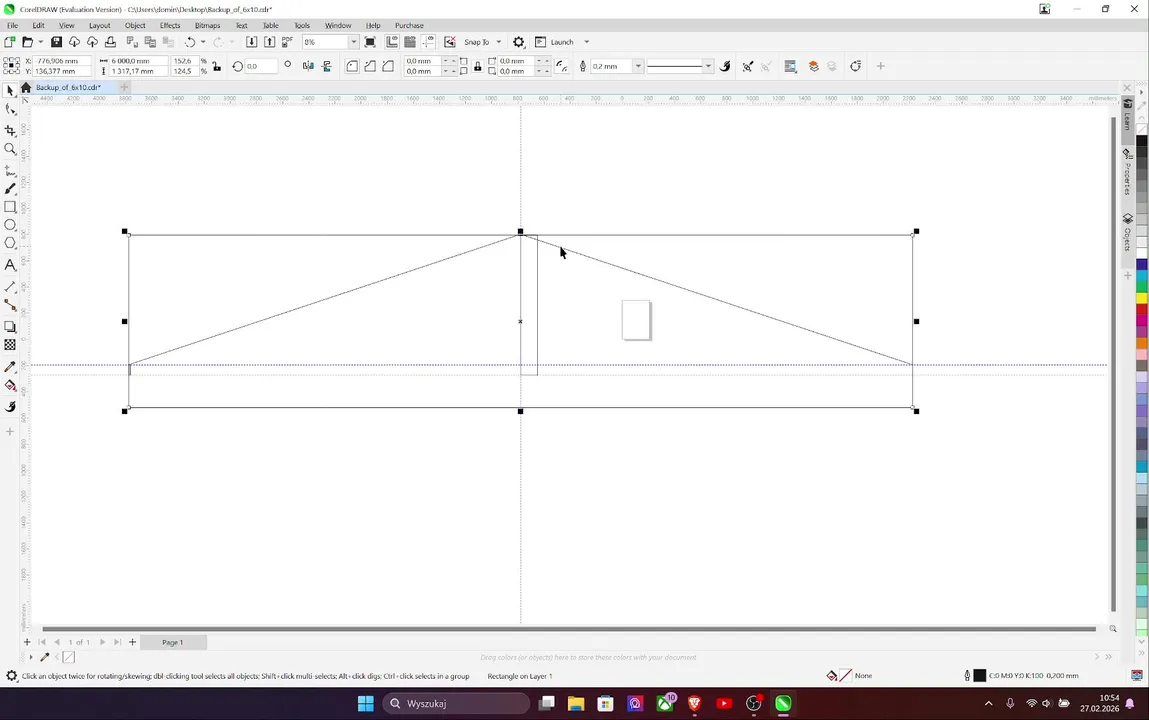
Task: Click the Export icon
Action: (269, 42)
